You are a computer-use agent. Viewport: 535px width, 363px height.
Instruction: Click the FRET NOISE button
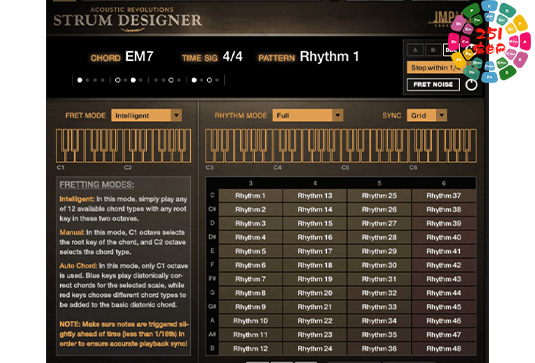click(433, 84)
